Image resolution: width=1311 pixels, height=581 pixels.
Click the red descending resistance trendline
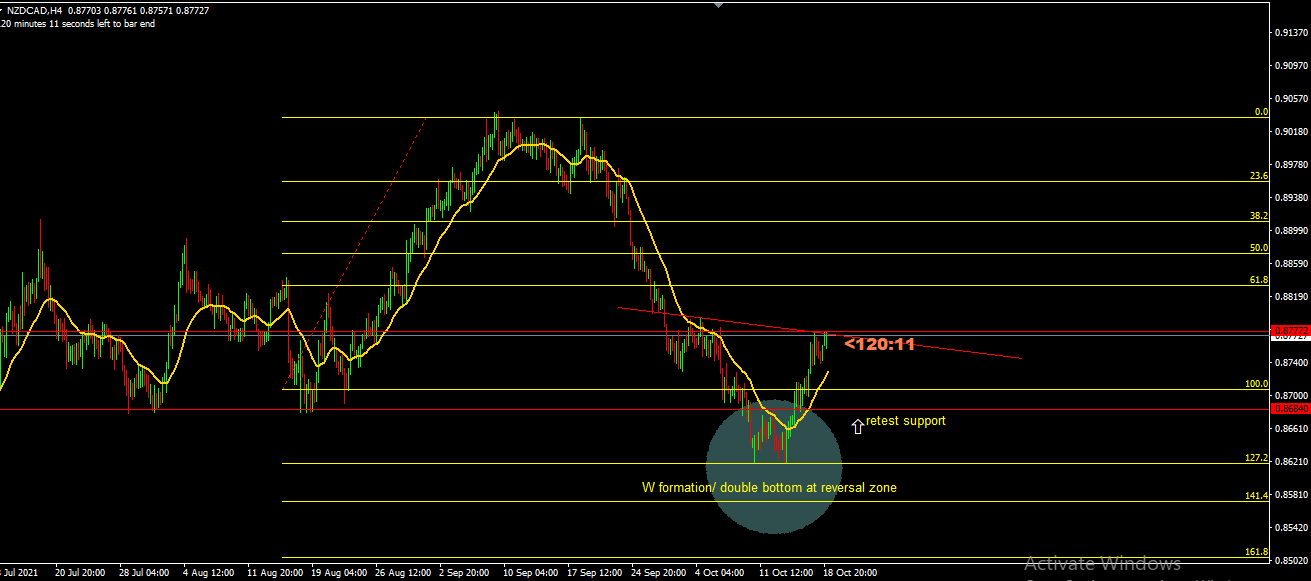pyautogui.click(x=950, y=348)
